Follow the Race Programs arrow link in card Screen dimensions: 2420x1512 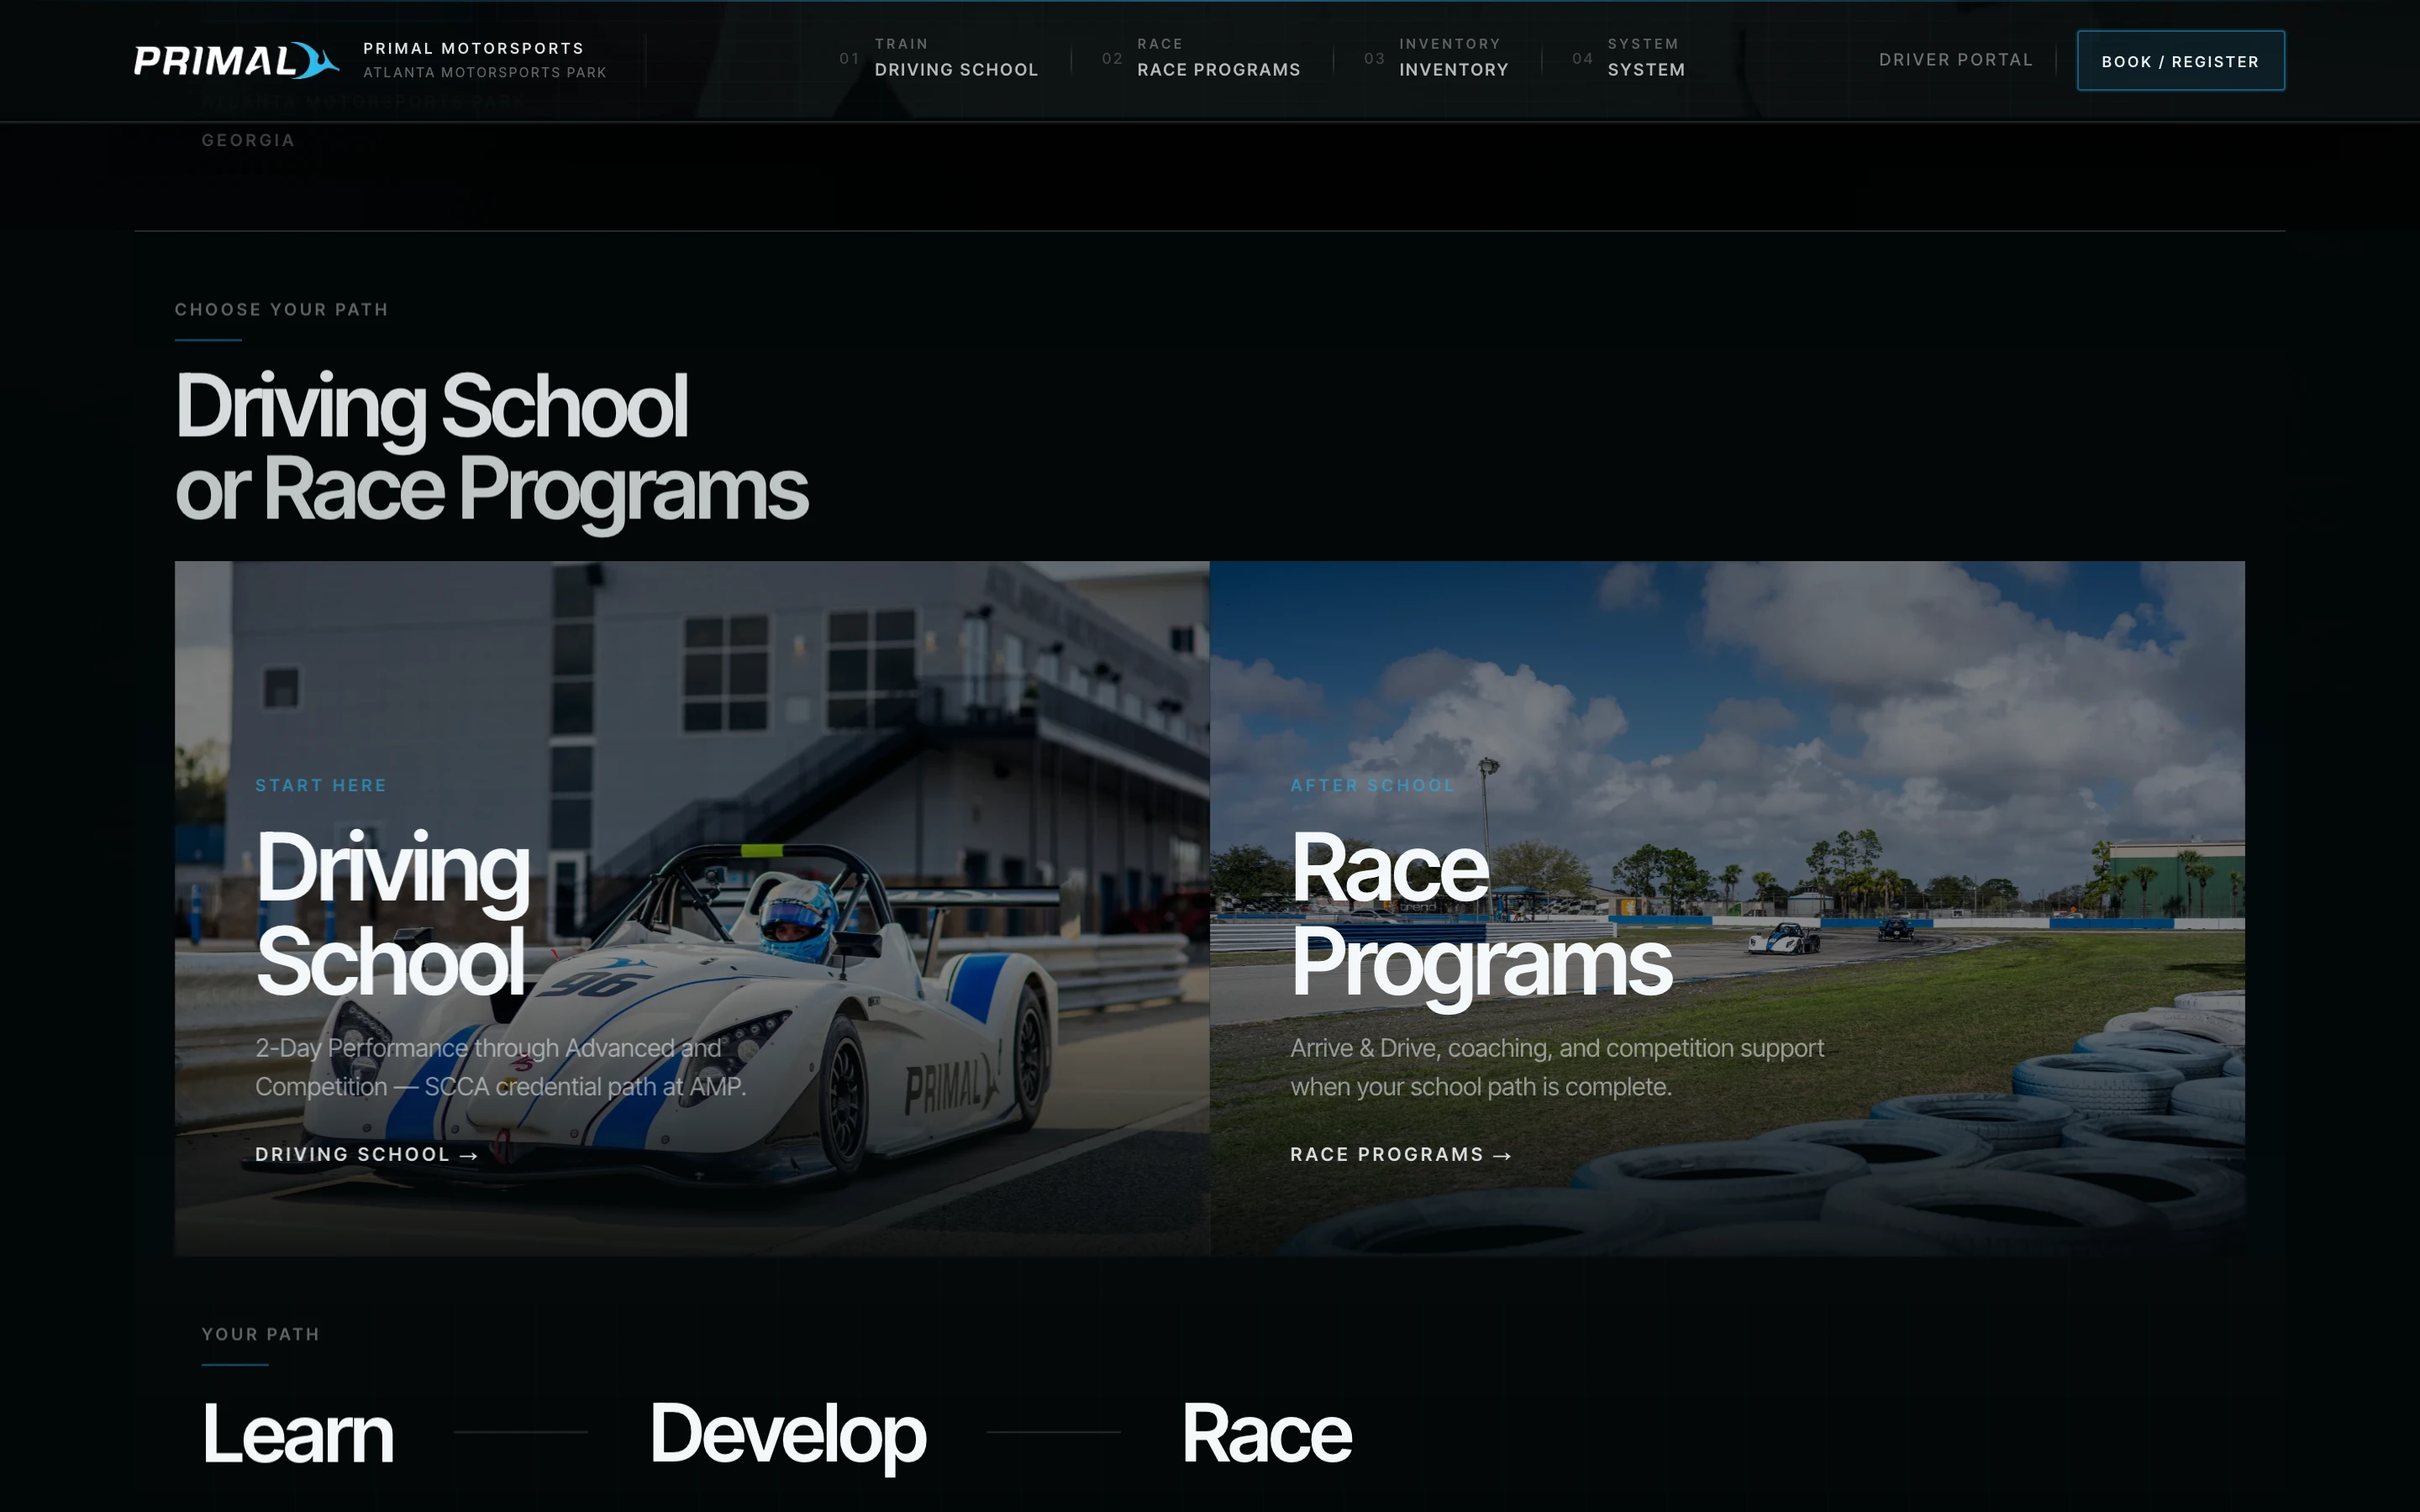click(x=1400, y=1154)
